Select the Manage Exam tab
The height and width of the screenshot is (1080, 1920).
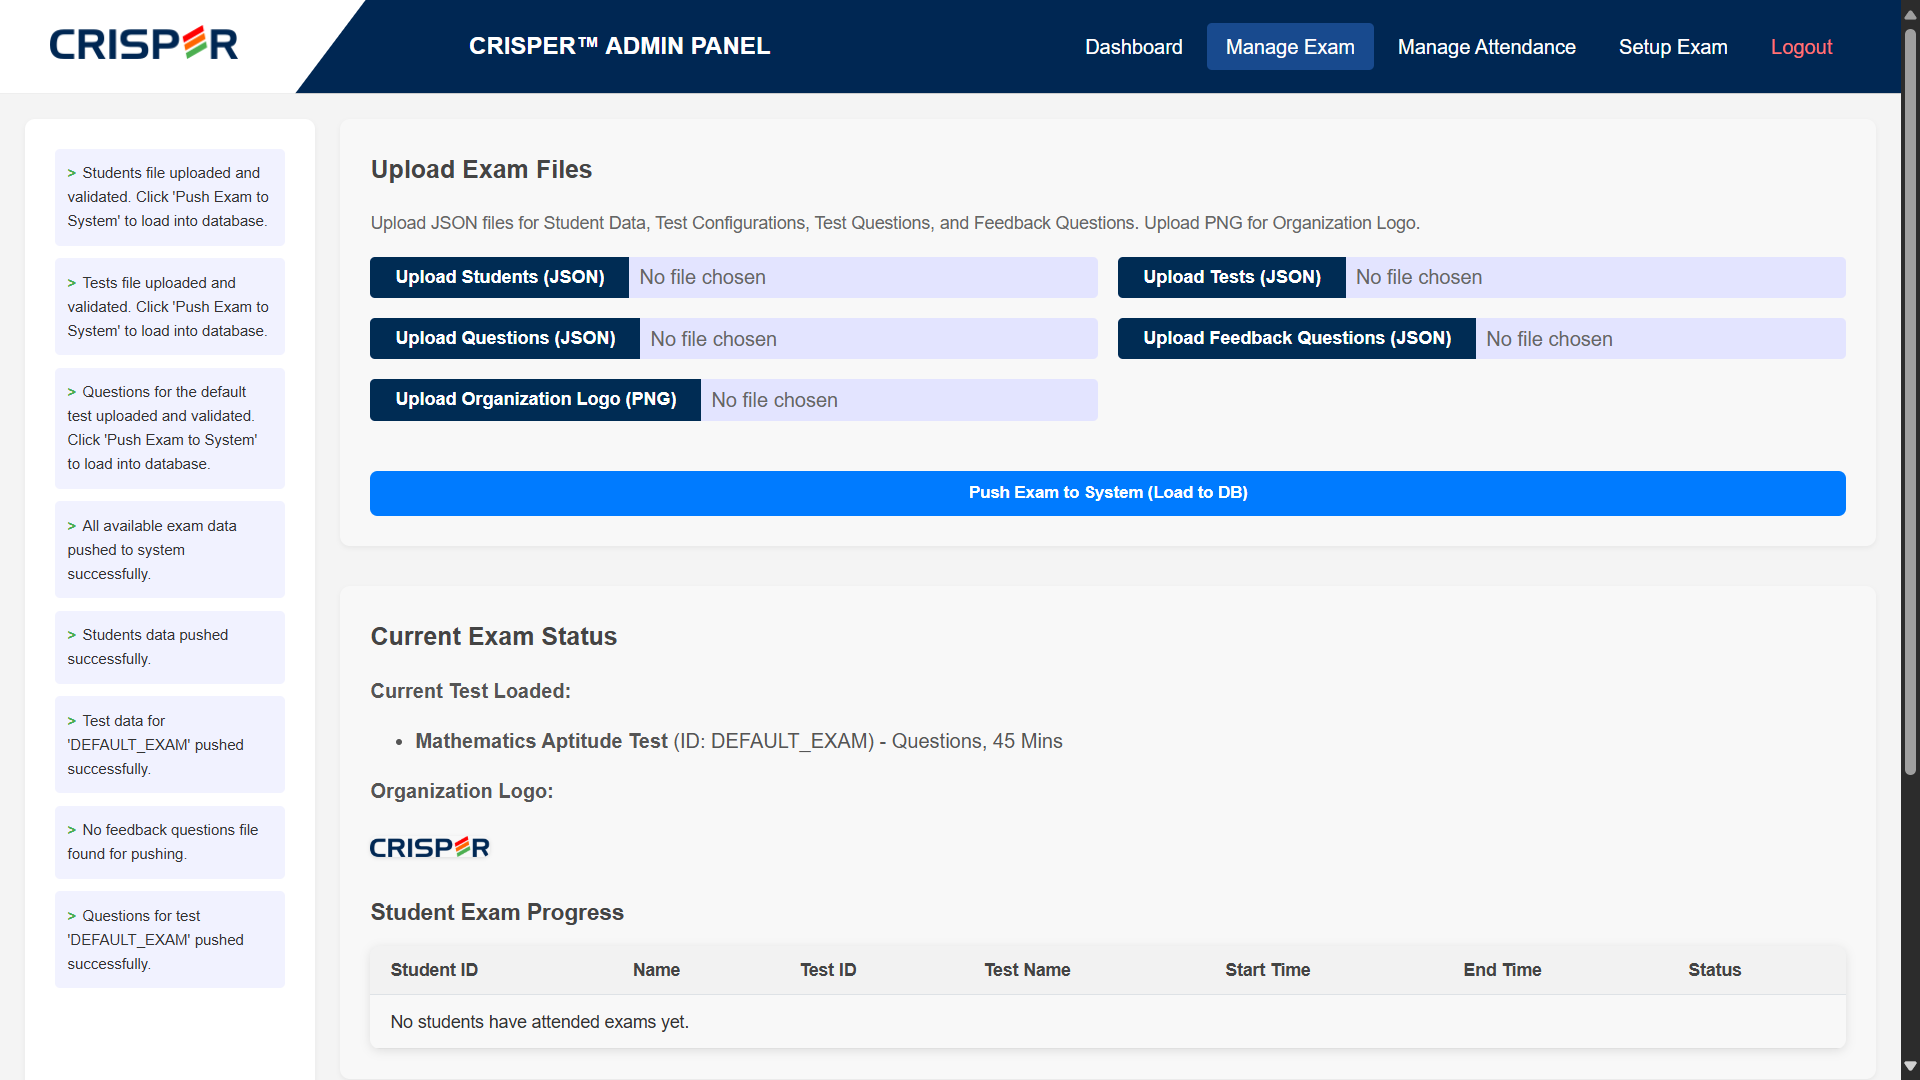pos(1290,47)
